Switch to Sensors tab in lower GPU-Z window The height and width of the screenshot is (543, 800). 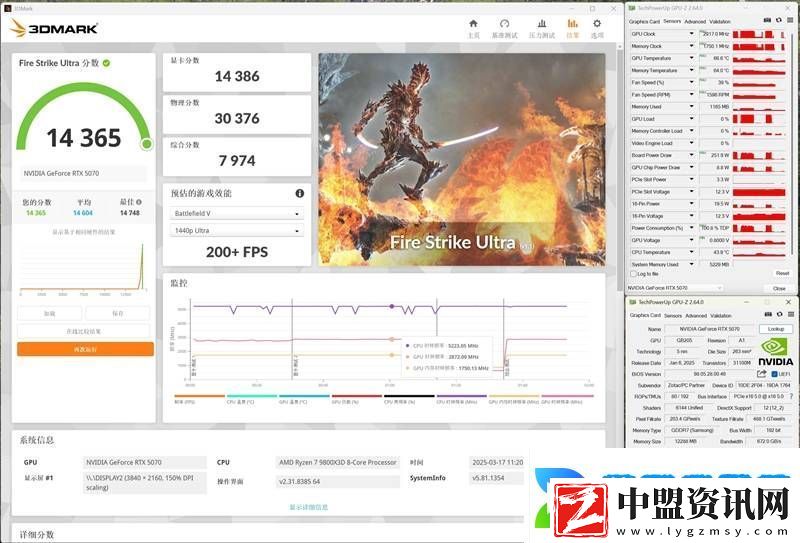coord(672,315)
